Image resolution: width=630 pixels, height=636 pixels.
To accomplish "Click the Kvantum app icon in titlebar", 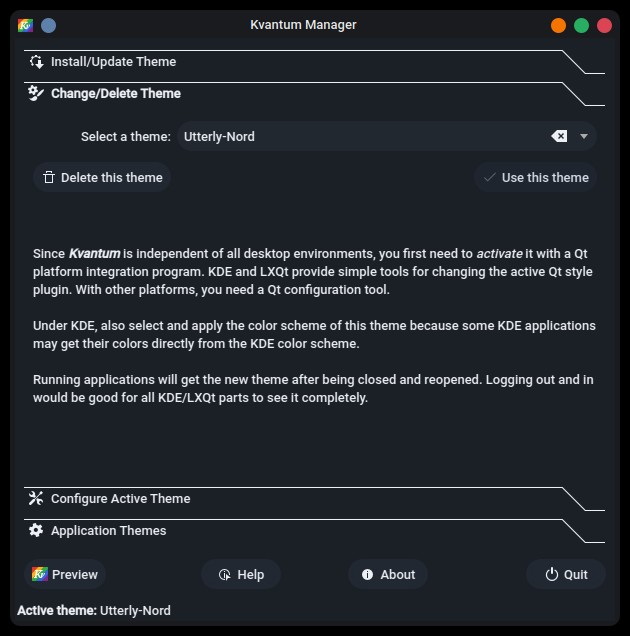I will [x=25, y=25].
